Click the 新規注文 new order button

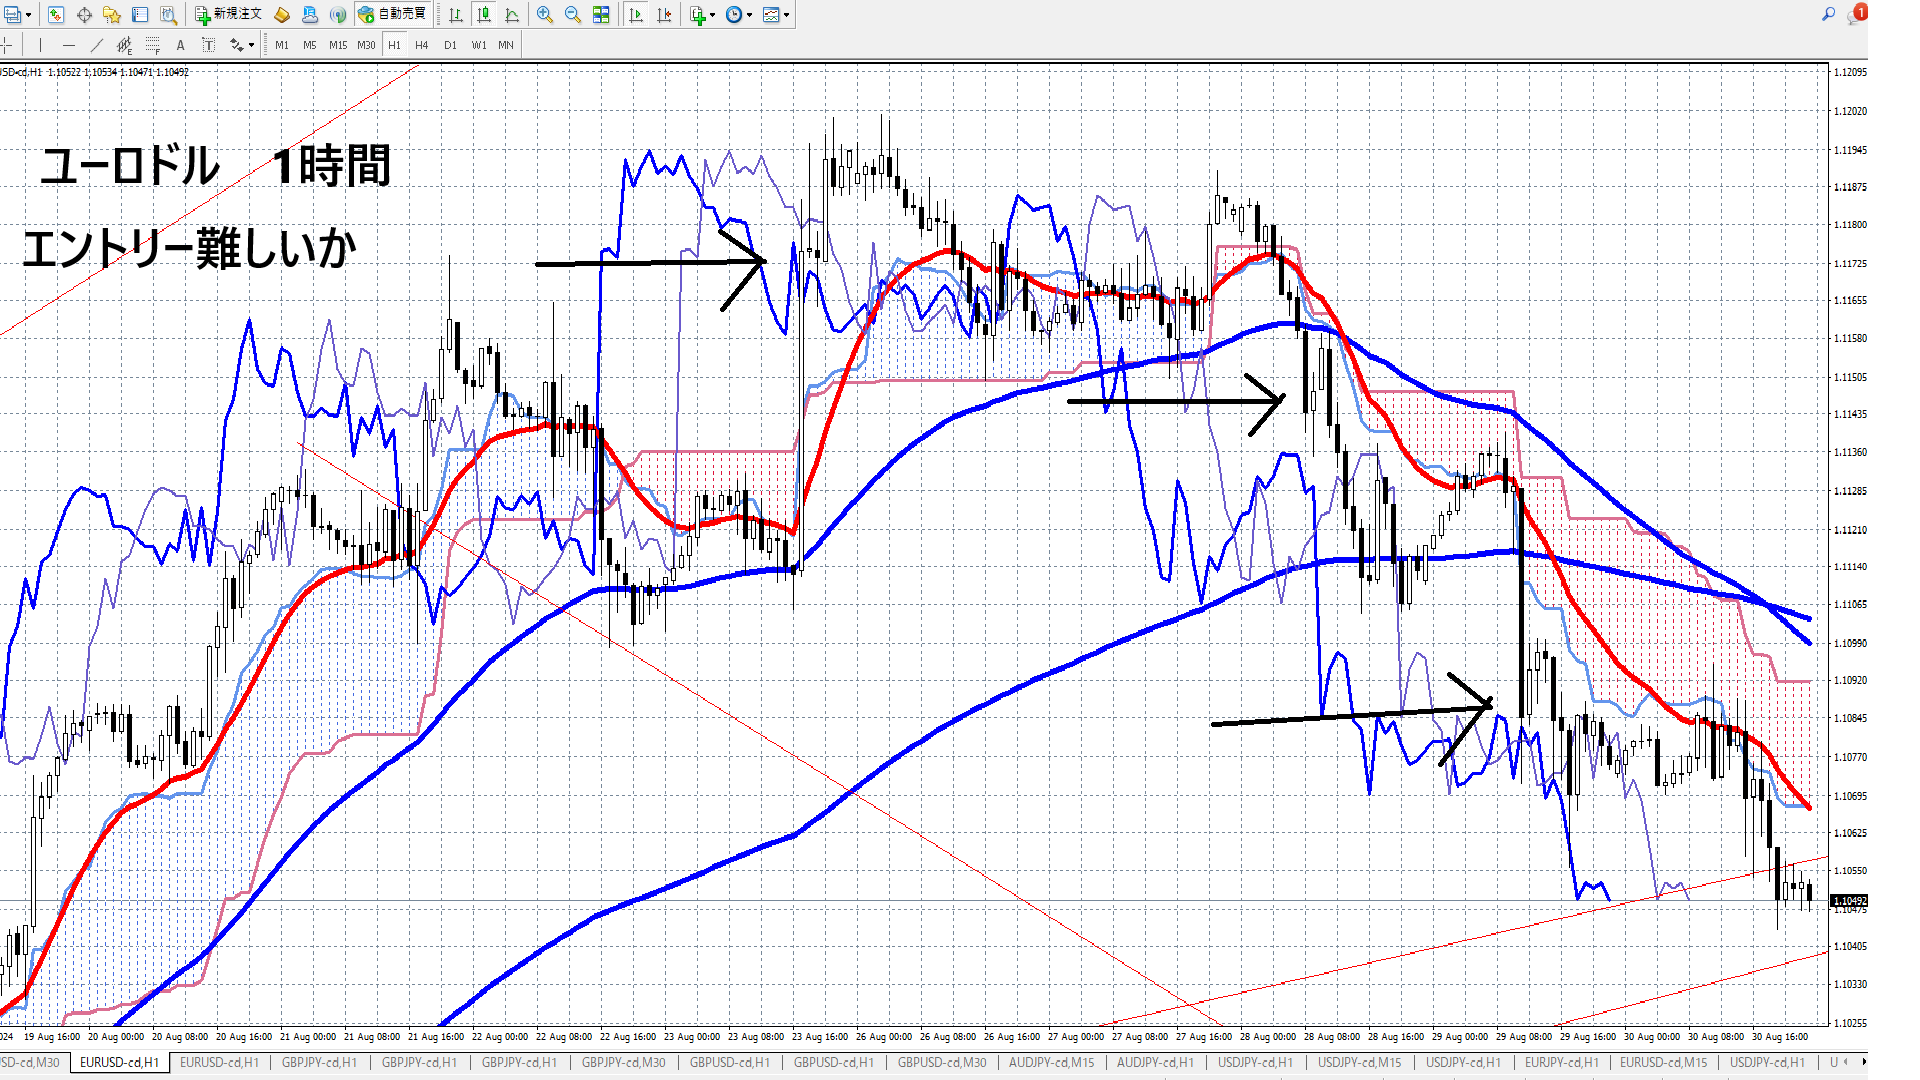[228, 15]
